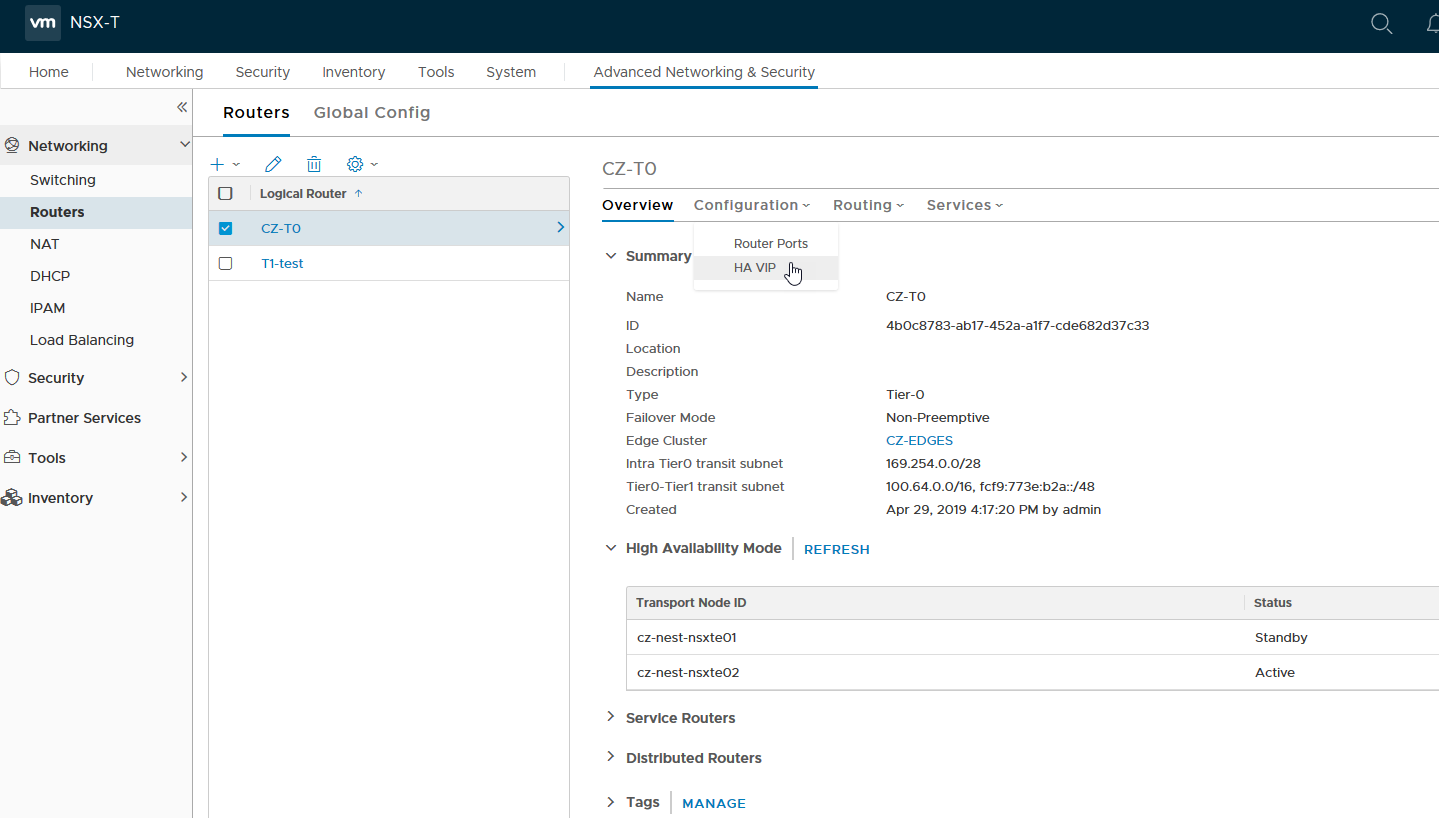Viewport: 1439px width, 818px height.
Task: Collapse the sidebar with double-chevron icon
Action: (182, 107)
